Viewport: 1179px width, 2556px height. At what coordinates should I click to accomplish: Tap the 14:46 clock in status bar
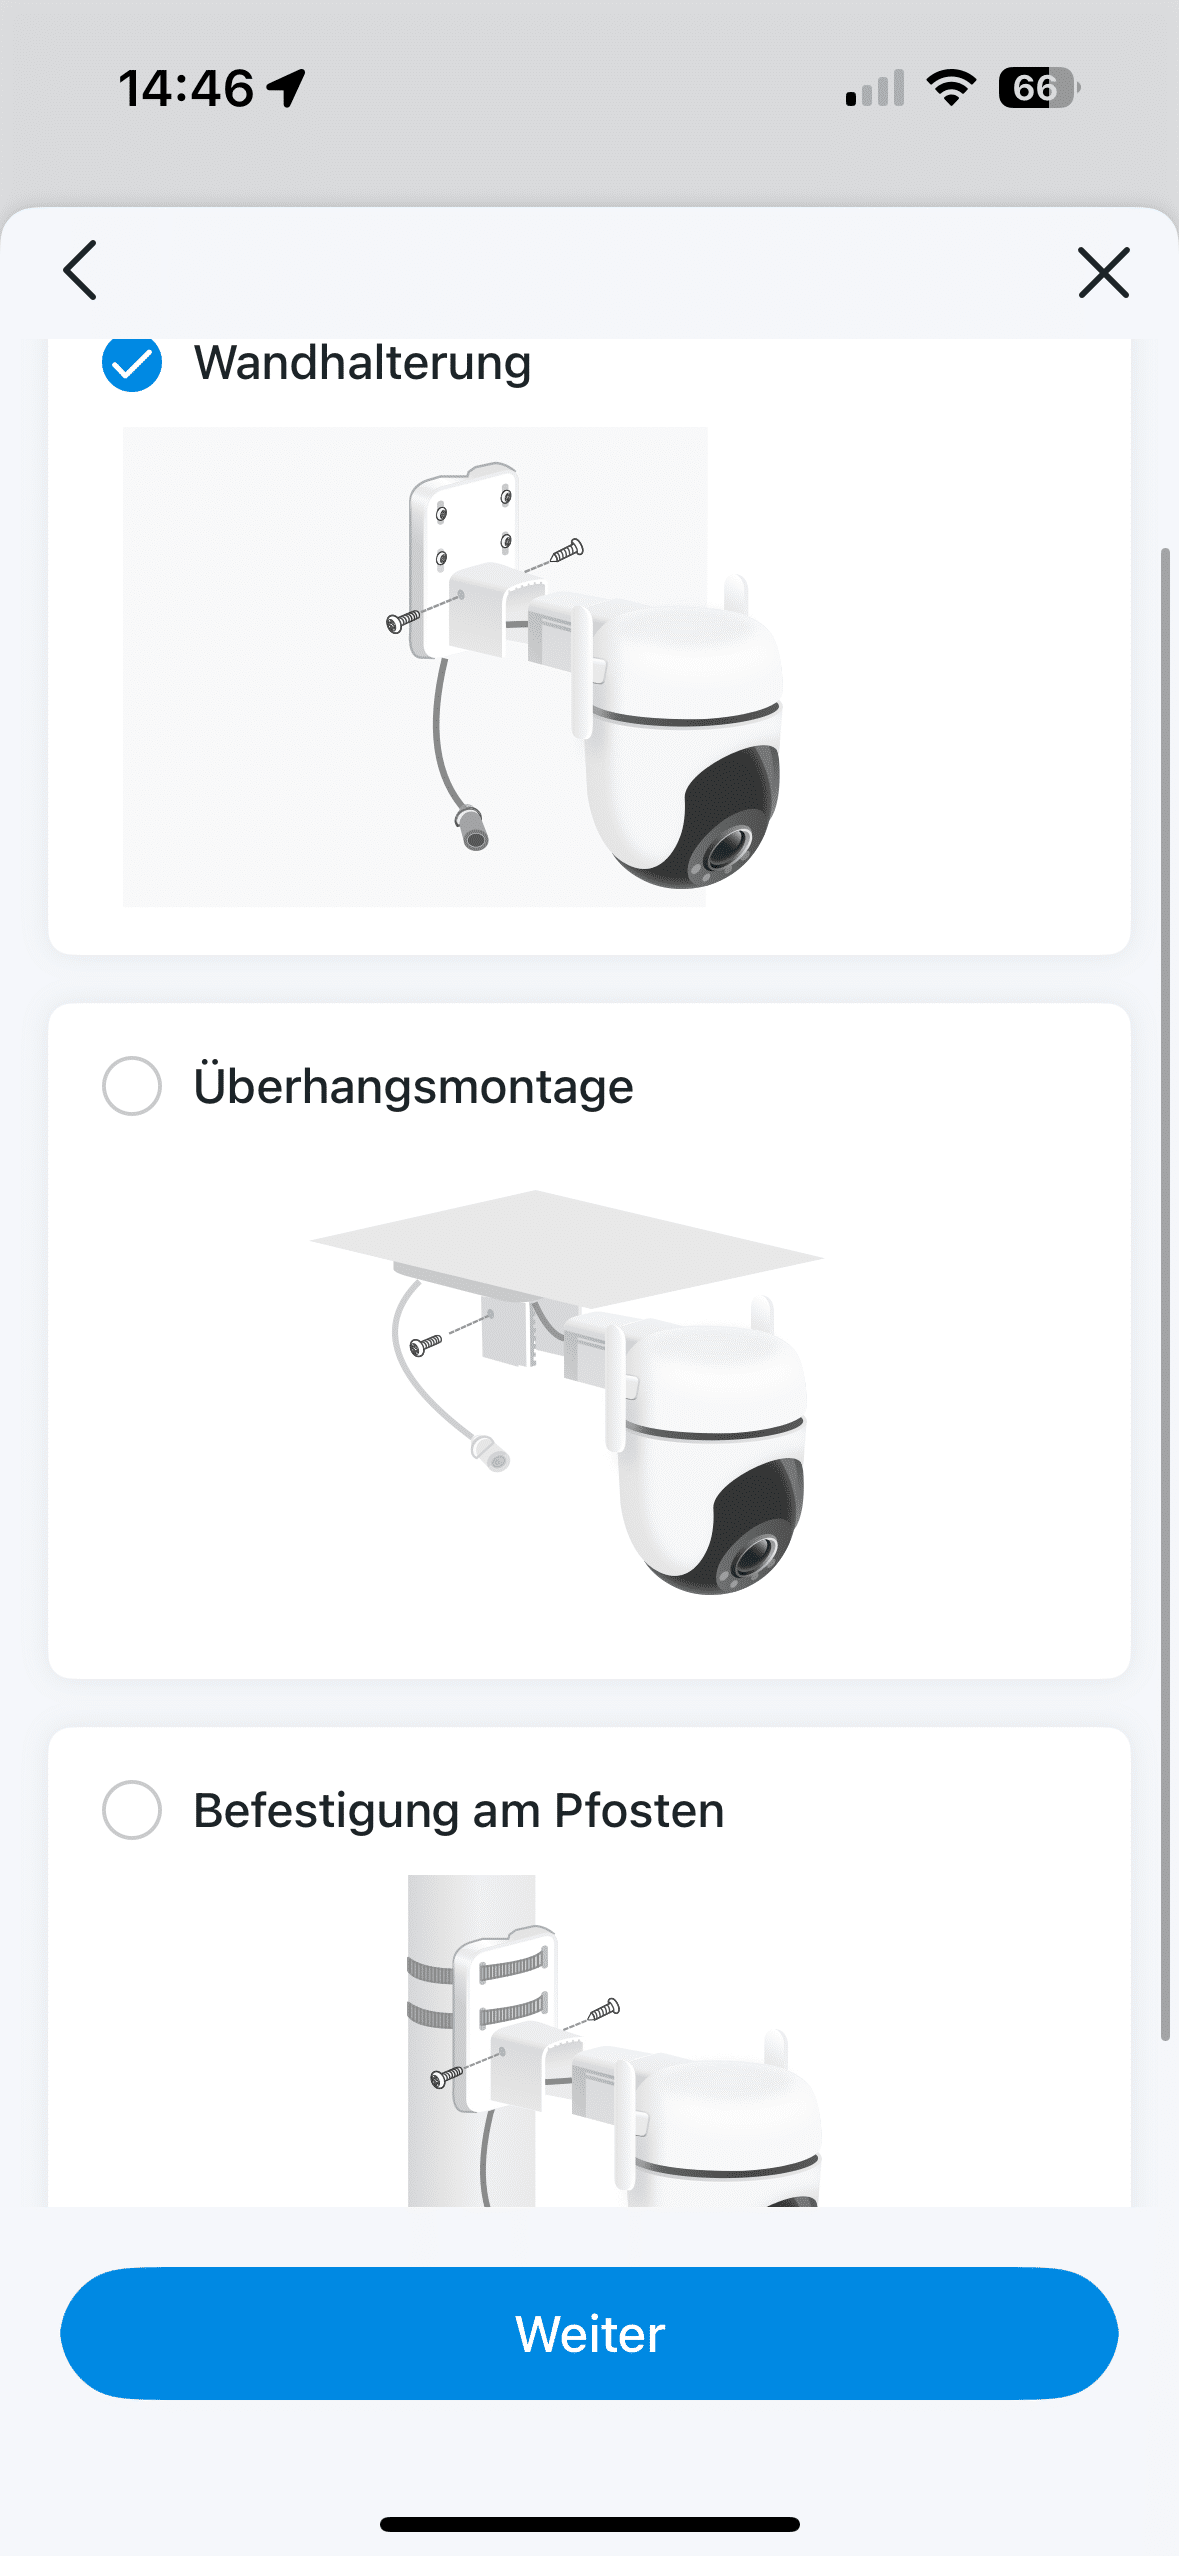tap(186, 88)
